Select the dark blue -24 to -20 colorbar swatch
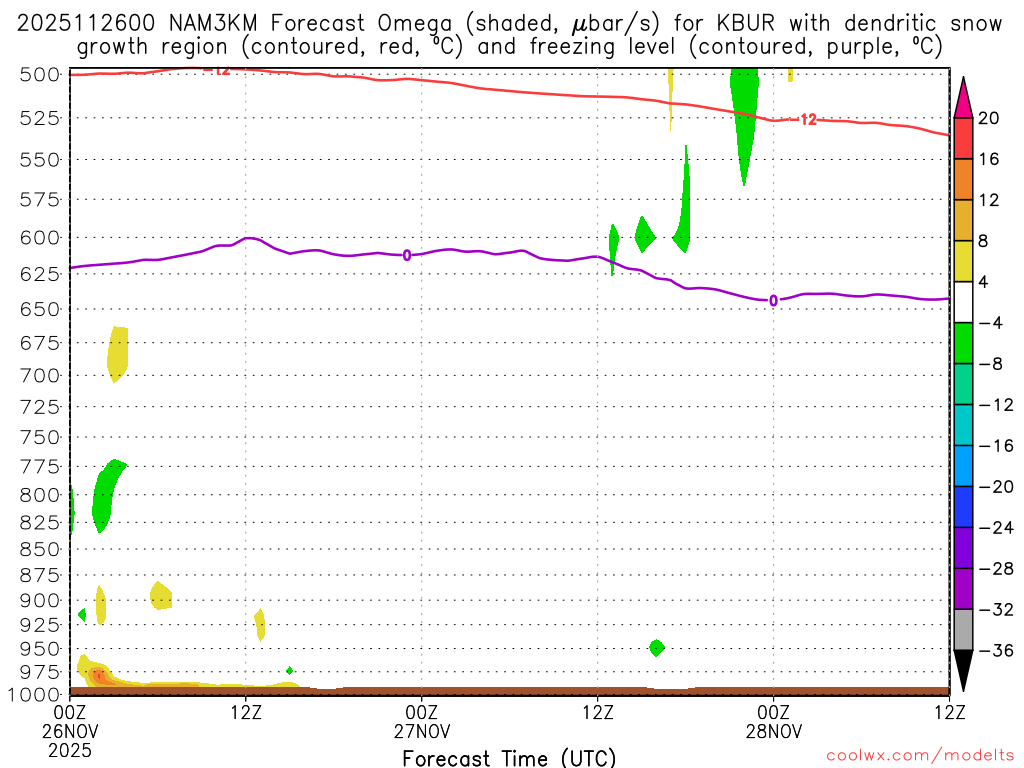Viewport: 1024px width, 768px height. pos(963,507)
